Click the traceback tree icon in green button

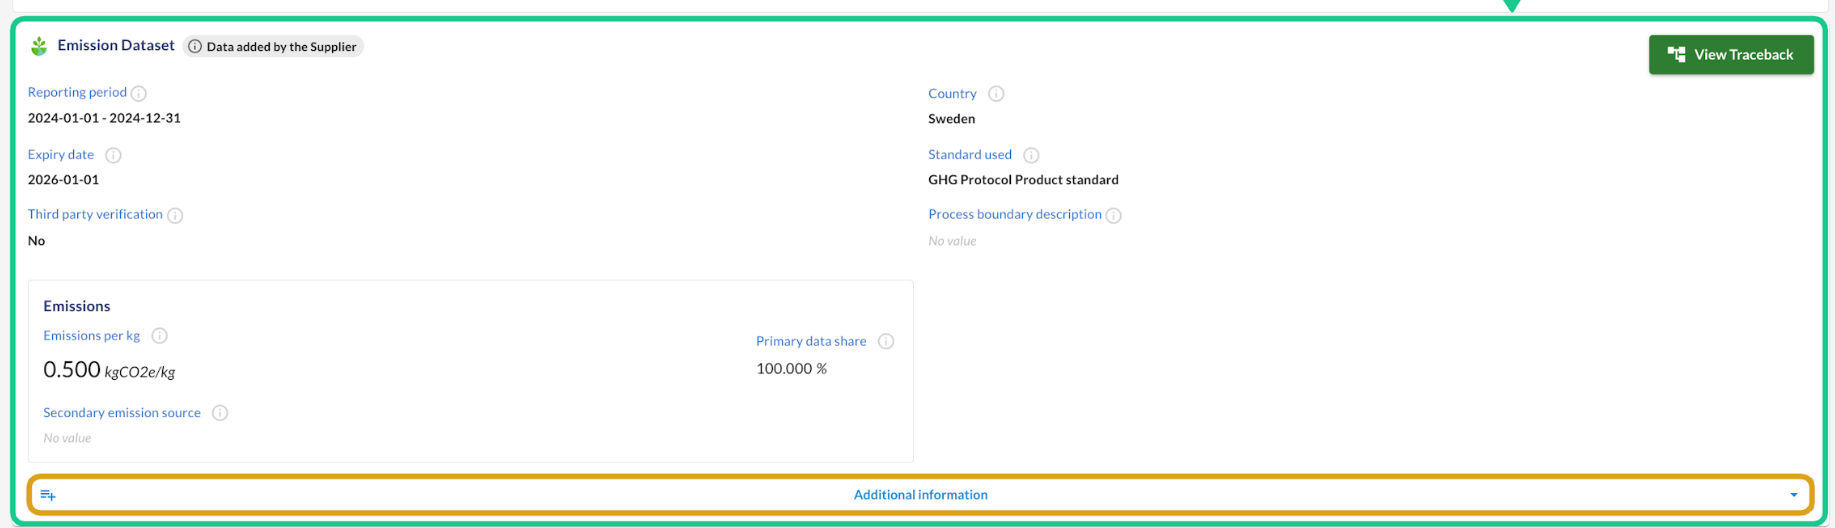(x=1677, y=55)
